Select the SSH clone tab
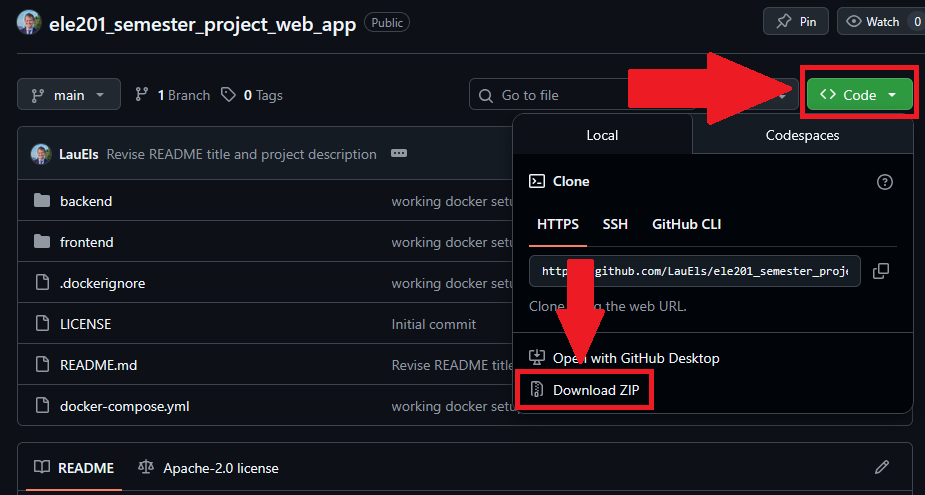This screenshot has width=925, height=495. tap(615, 224)
